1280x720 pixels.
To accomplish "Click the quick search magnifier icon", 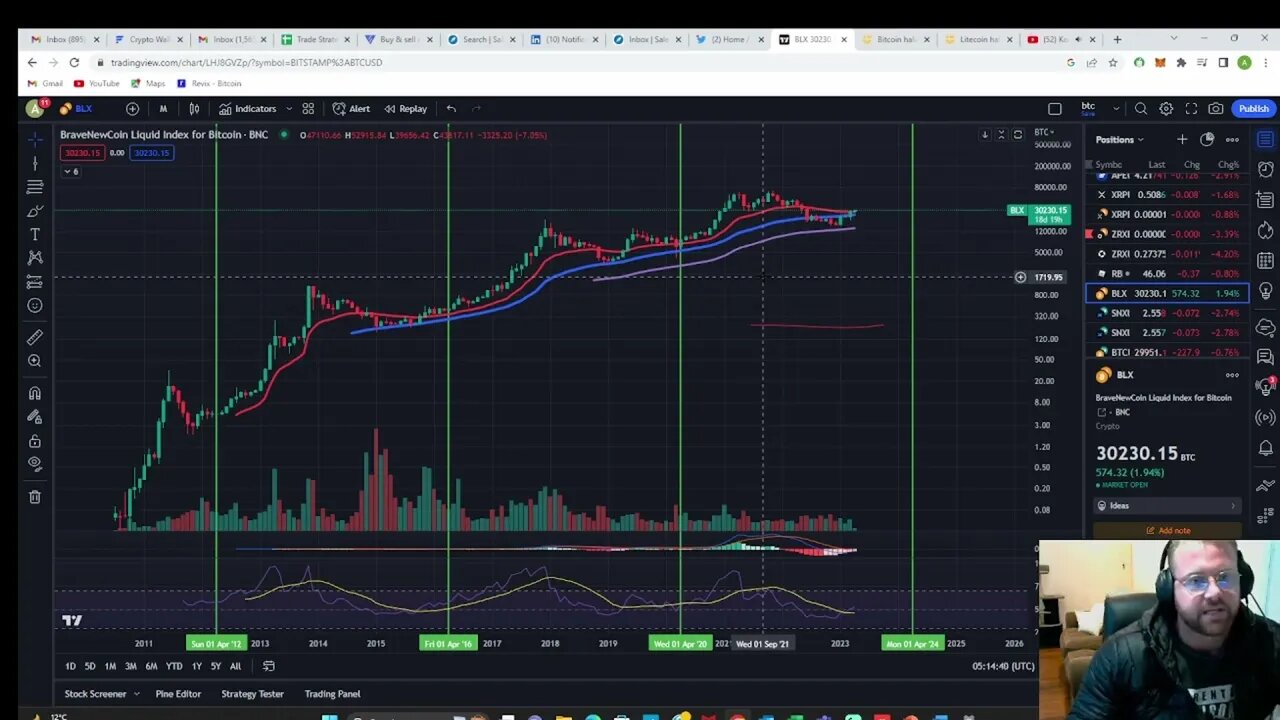I will [x=1141, y=109].
